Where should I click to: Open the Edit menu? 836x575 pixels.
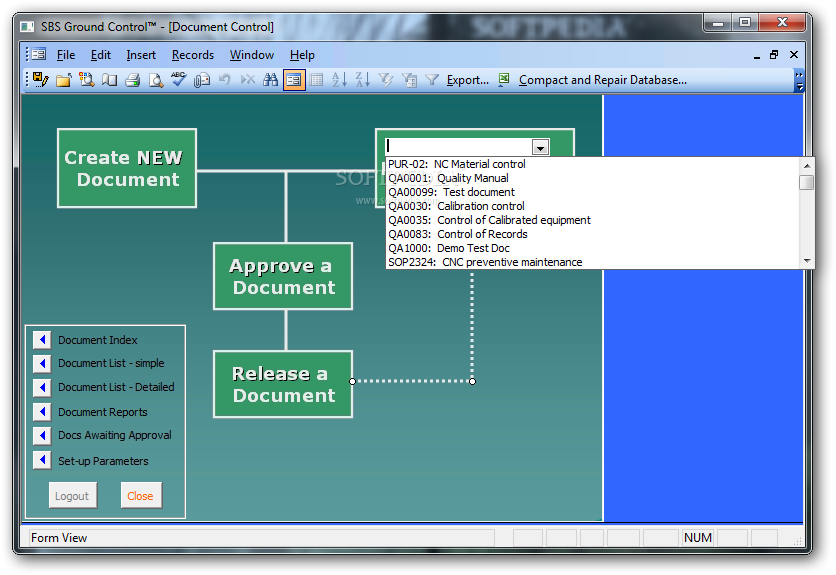tap(101, 55)
